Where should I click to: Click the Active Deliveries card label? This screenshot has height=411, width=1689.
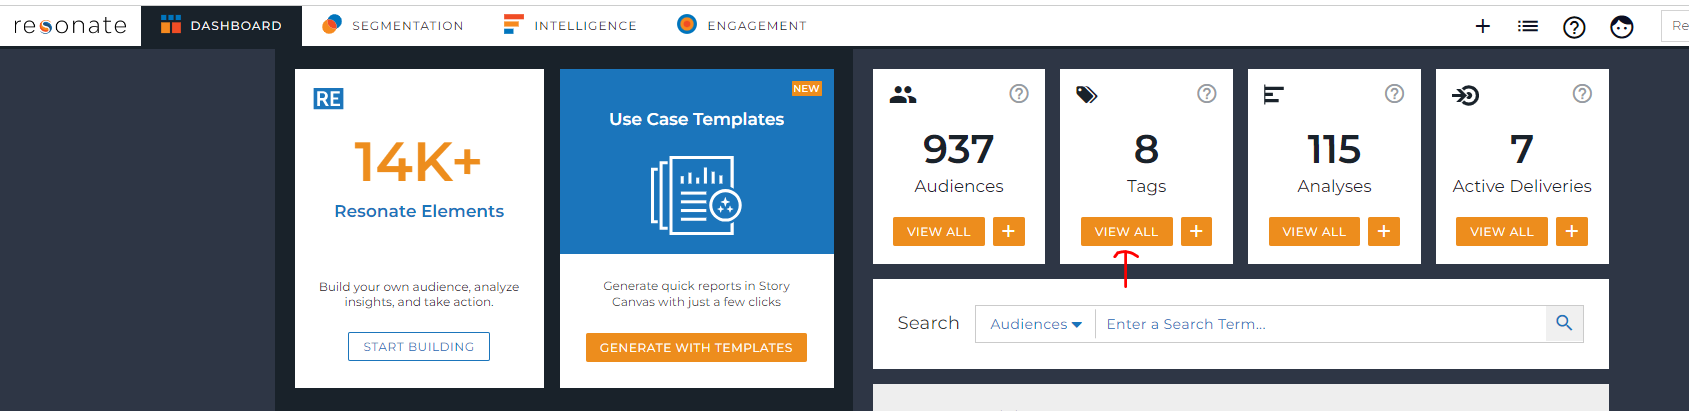pyautogui.click(x=1522, y=186)
